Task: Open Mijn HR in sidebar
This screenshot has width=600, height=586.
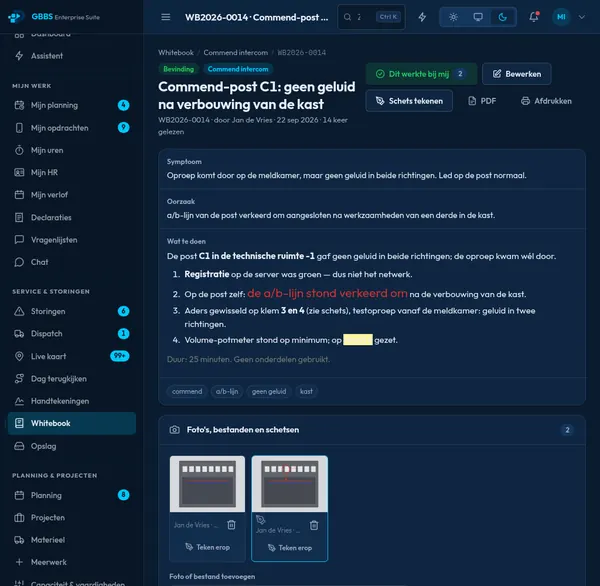Action: [x=72, y=173]
